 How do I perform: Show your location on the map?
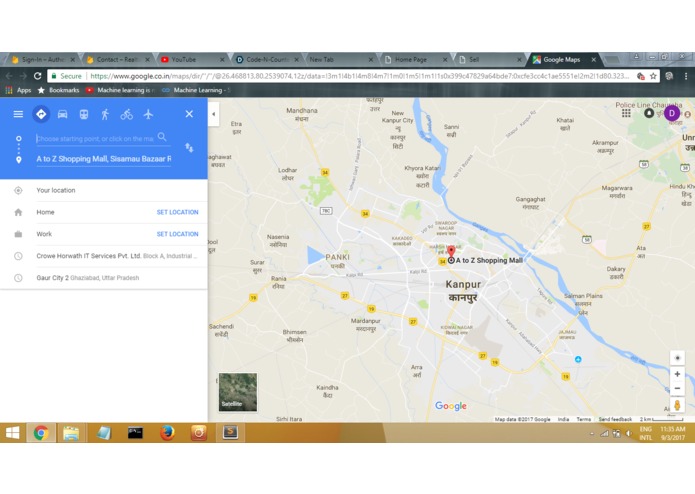677,358
